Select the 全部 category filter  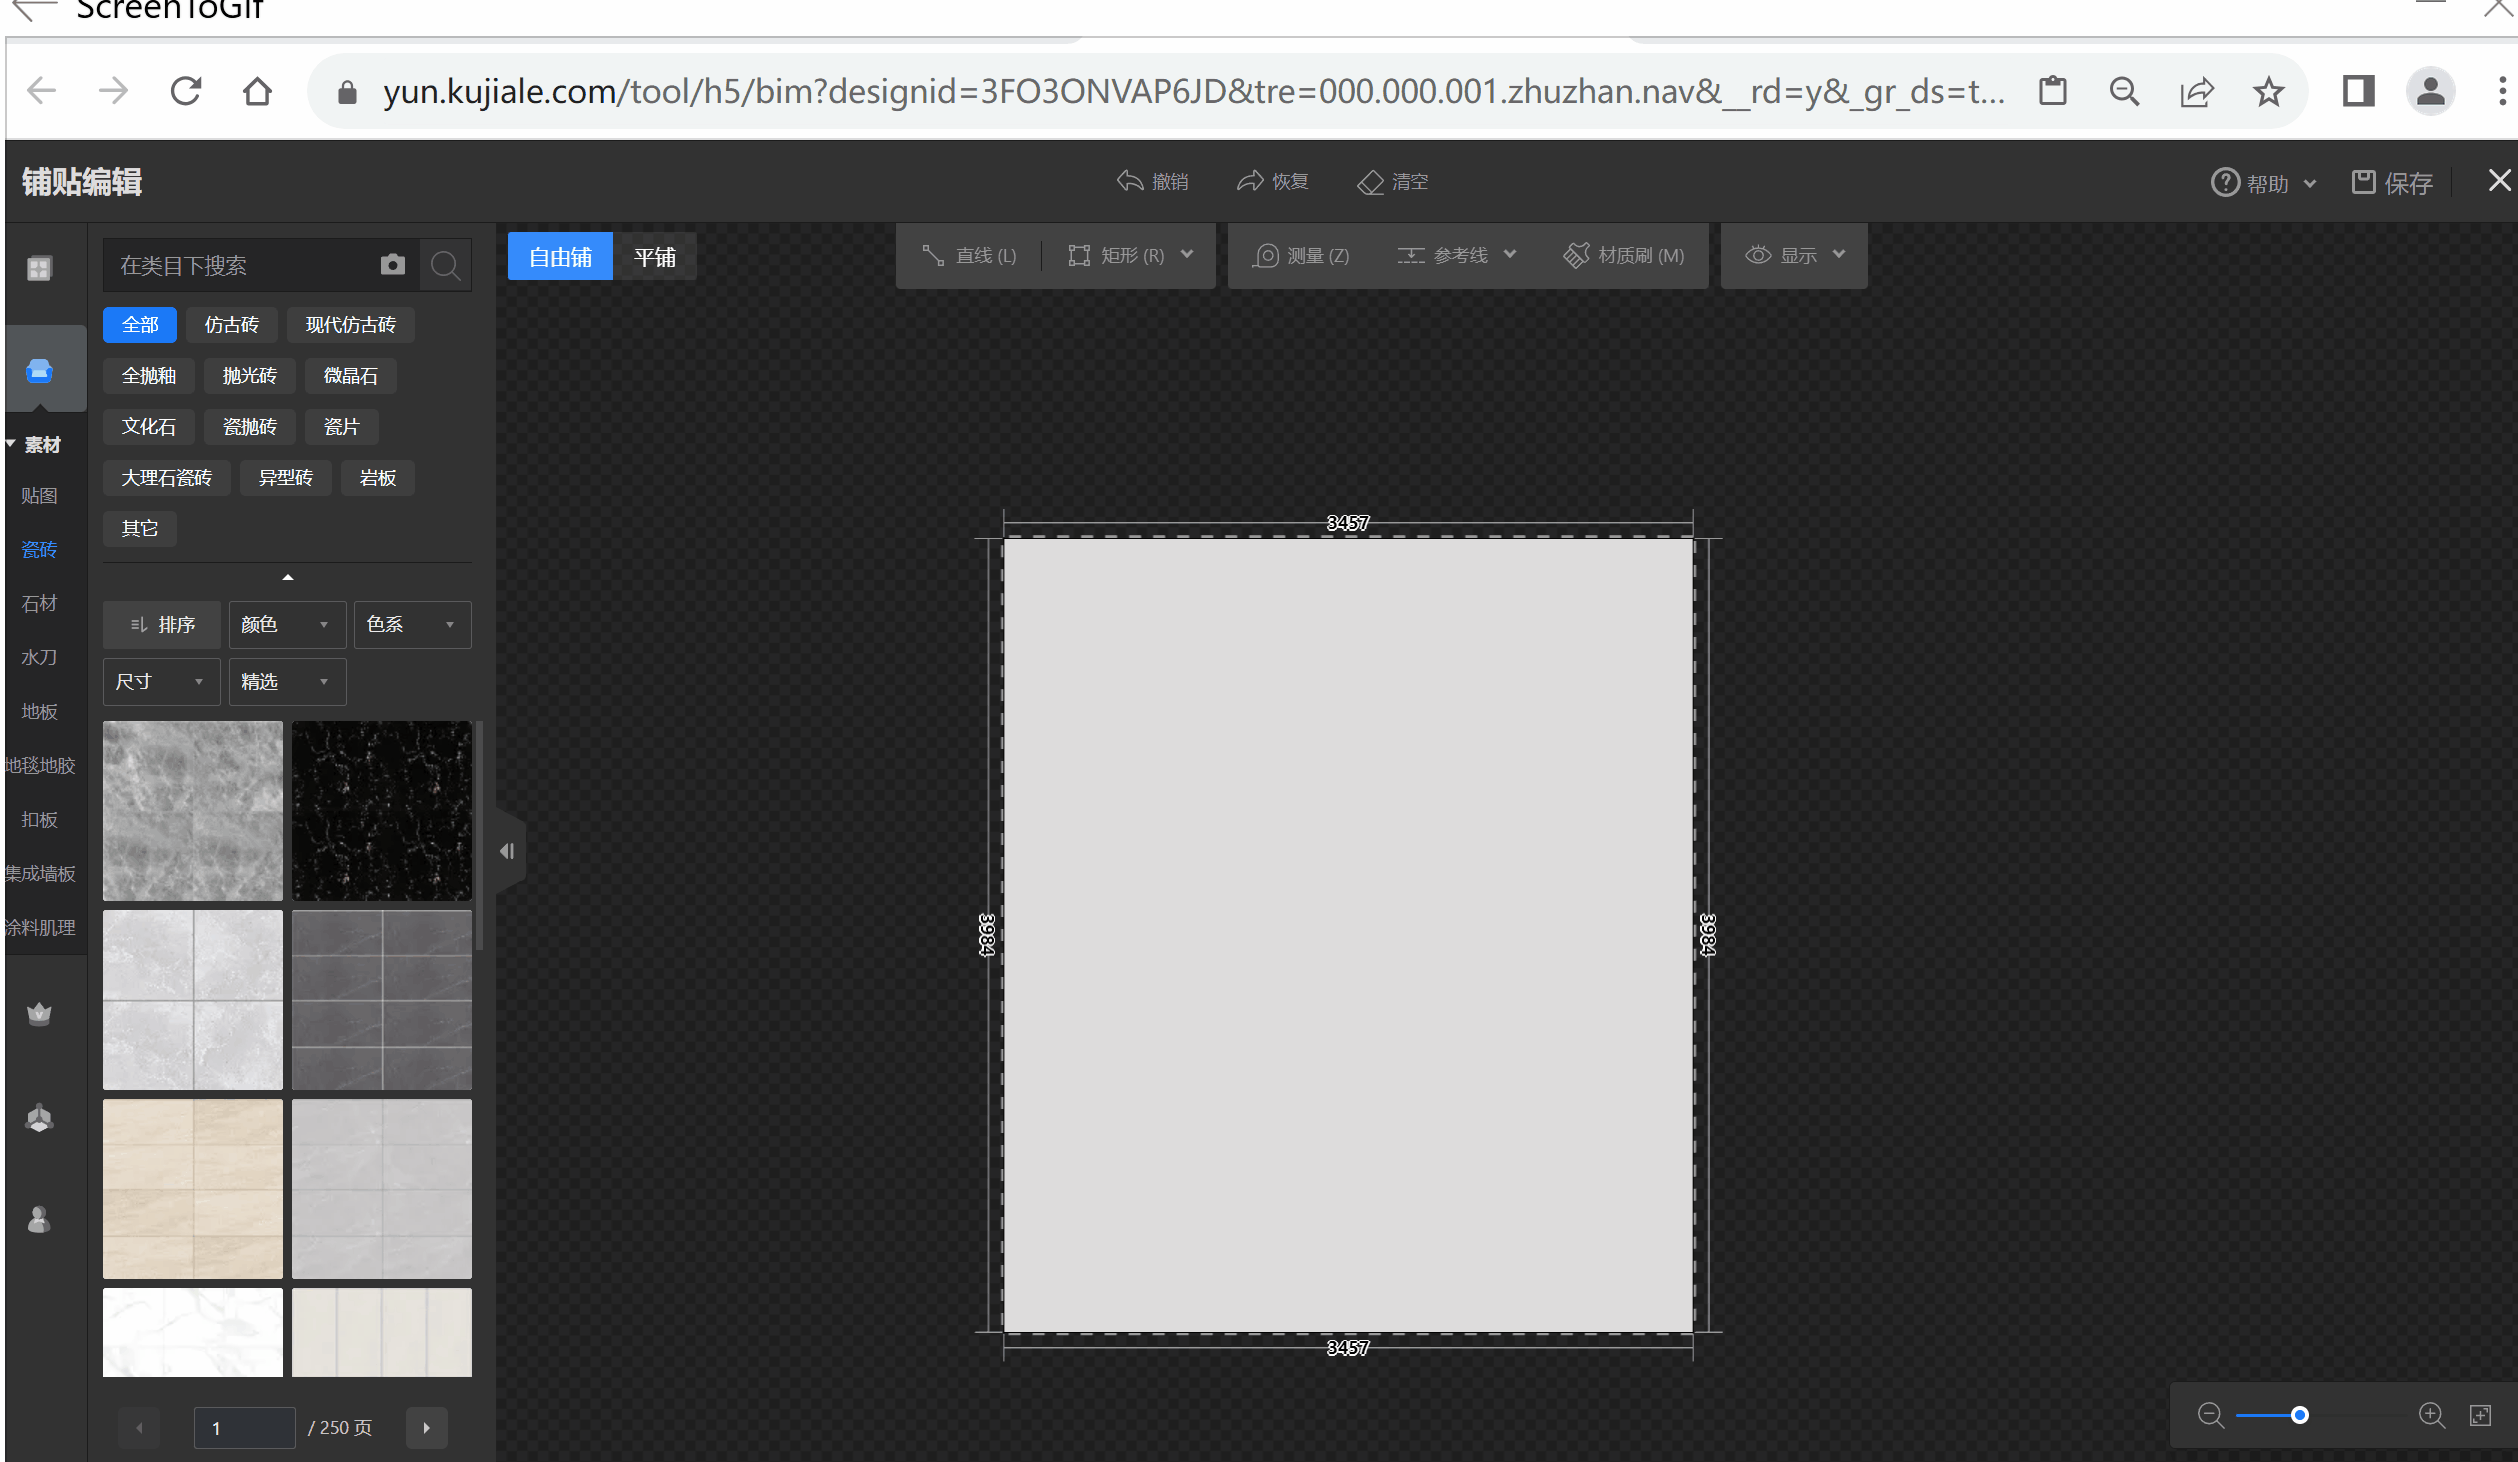(140, 324)
